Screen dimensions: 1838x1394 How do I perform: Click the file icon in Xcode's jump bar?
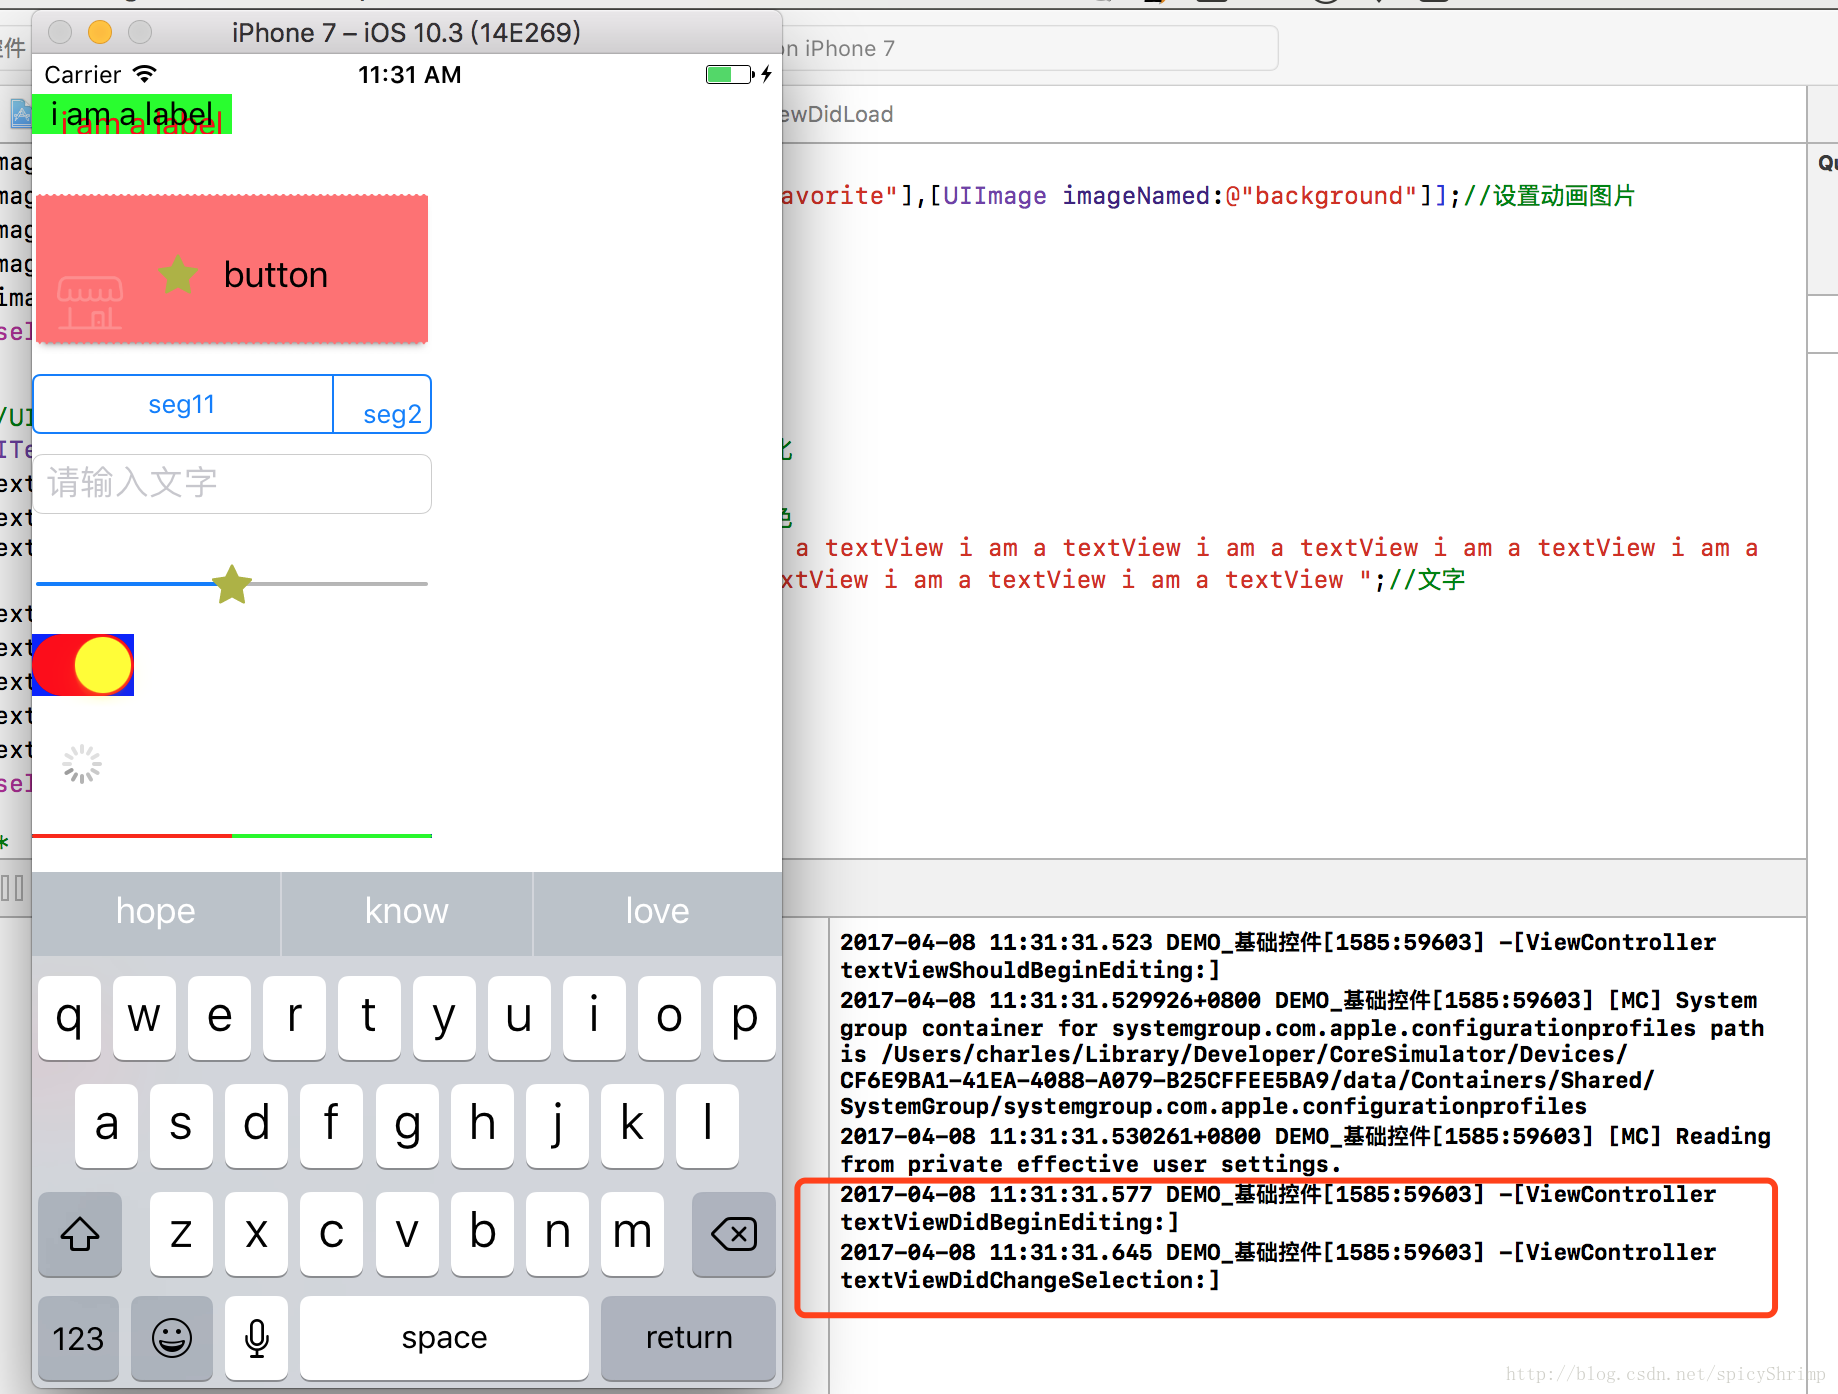click(21, 114)
